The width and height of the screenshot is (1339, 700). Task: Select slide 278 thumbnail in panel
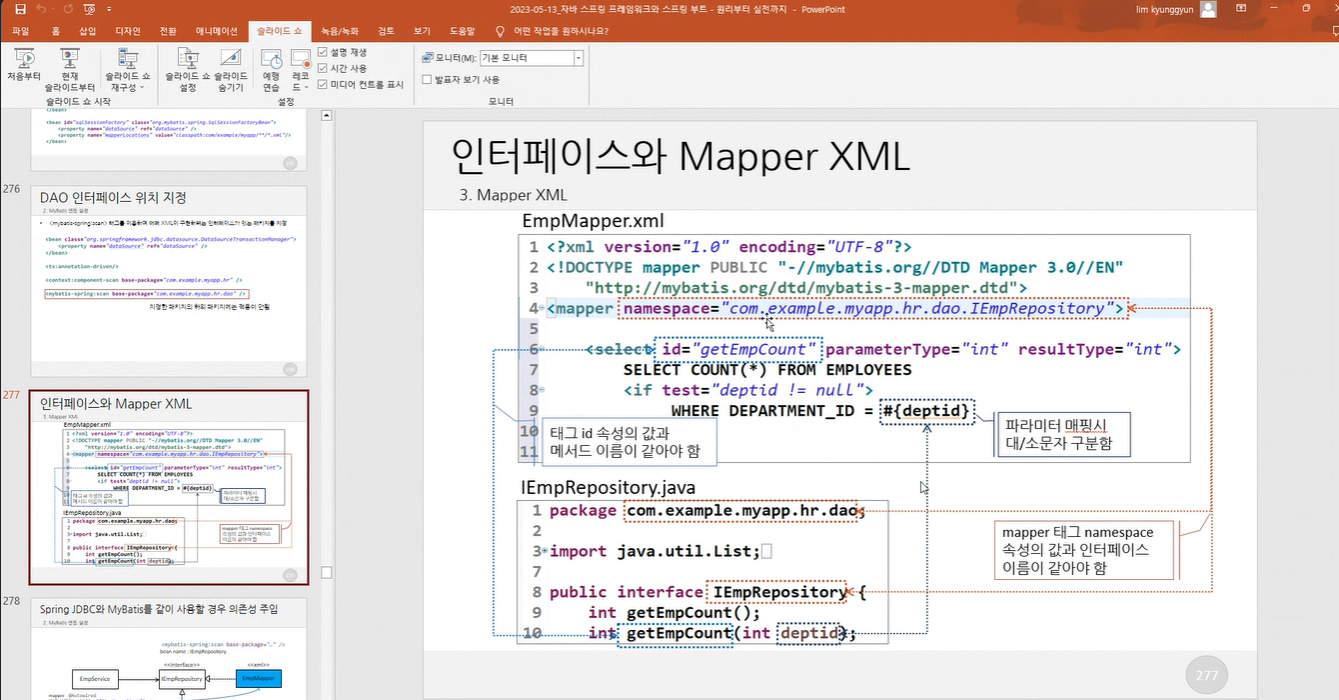click(x=168, y=648)
